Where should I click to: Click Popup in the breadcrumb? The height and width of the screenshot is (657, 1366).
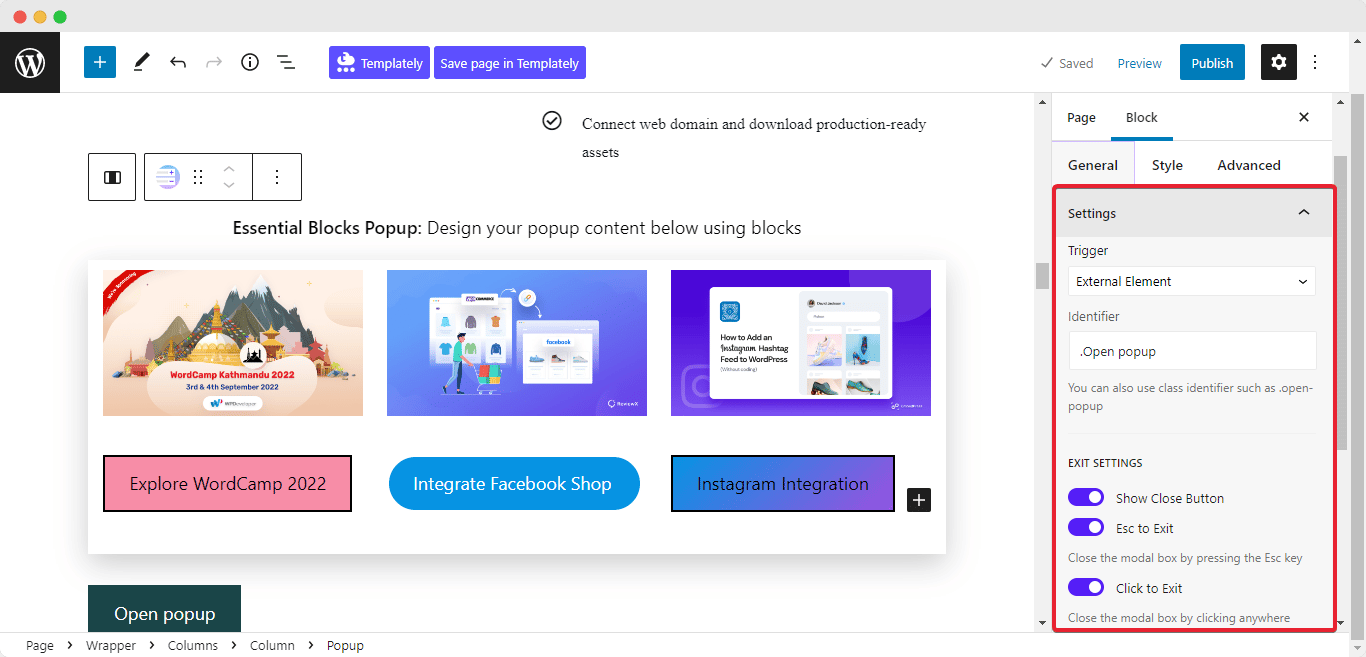pos(345,645)
